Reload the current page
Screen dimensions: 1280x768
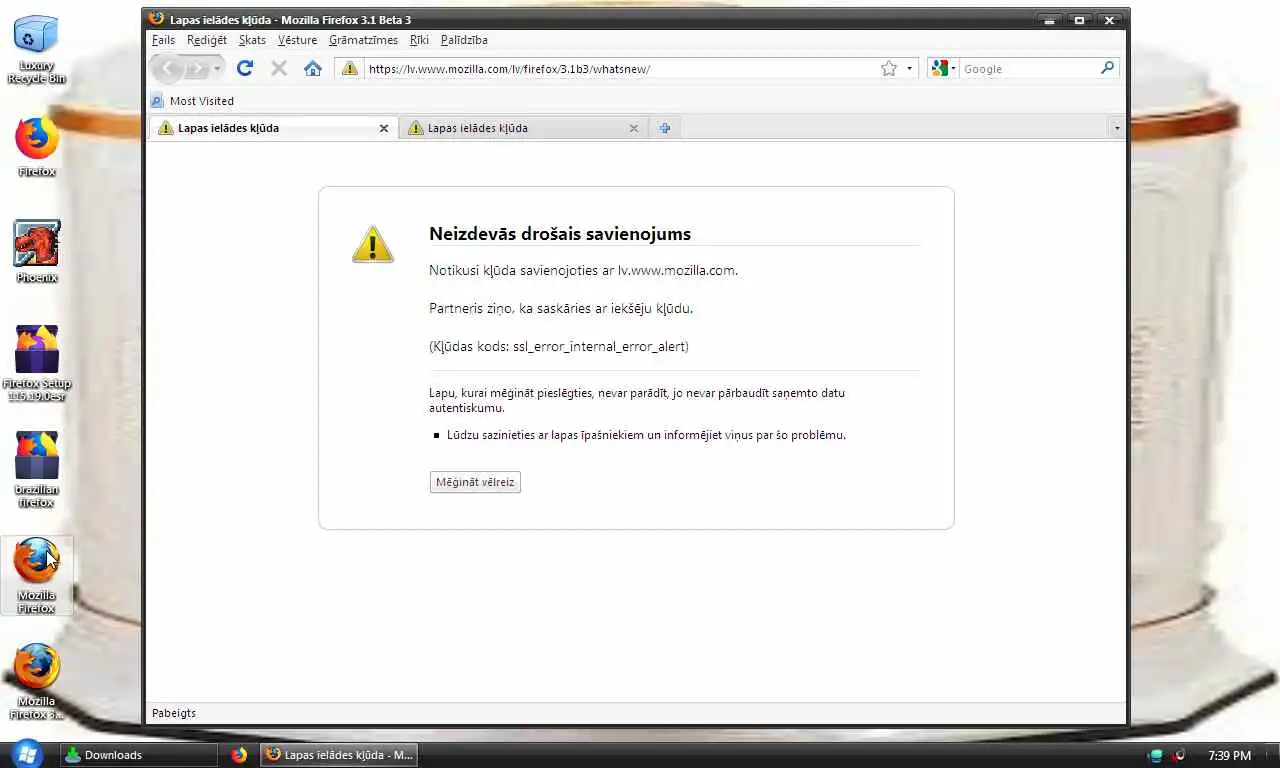pyautogui.click(x=245, y=68)
